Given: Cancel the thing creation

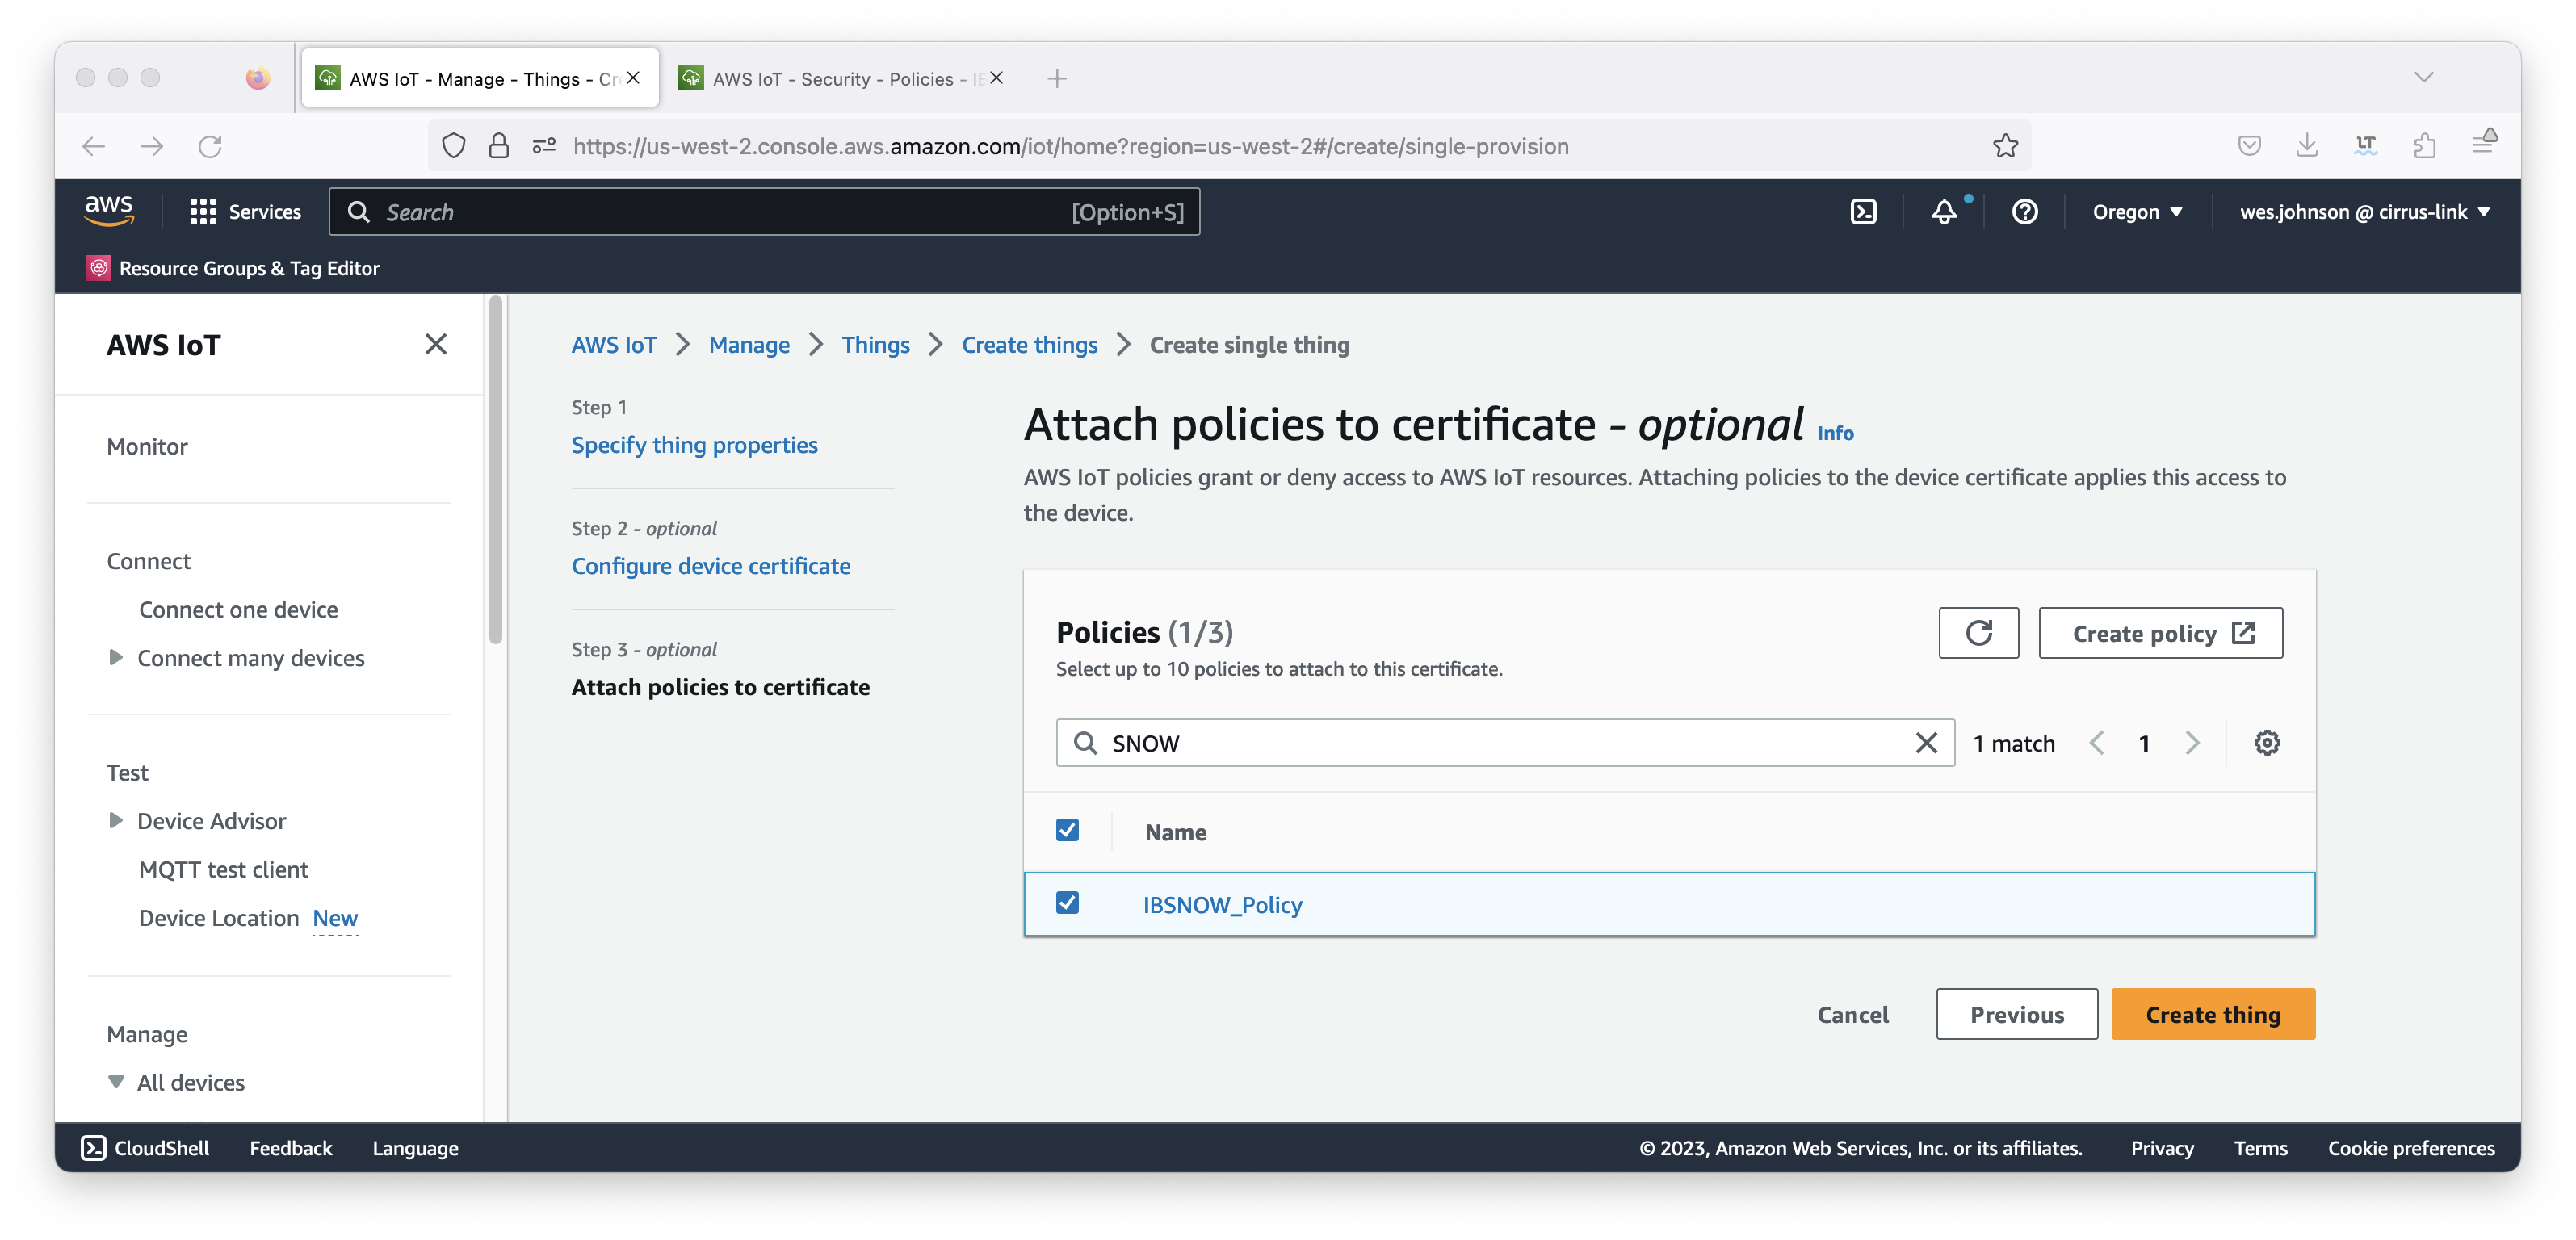Looking at the screenshot, I should point(1852,1014).
